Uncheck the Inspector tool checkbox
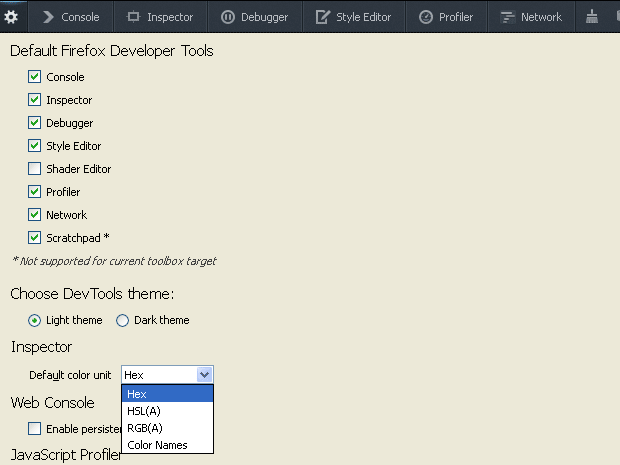 click(34, 100)
